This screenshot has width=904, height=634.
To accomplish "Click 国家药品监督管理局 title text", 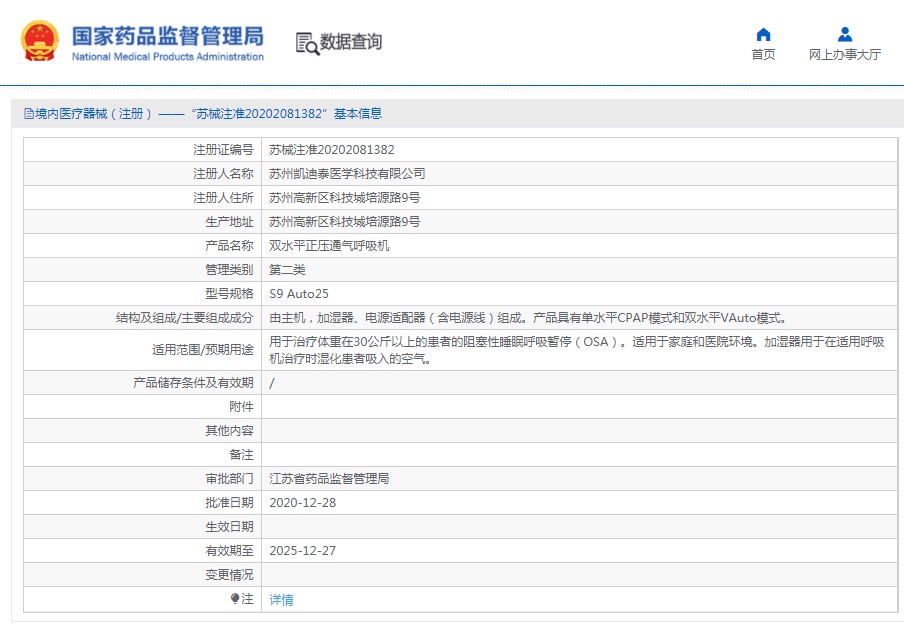I will pyautogui.click(x=168, y=36).
